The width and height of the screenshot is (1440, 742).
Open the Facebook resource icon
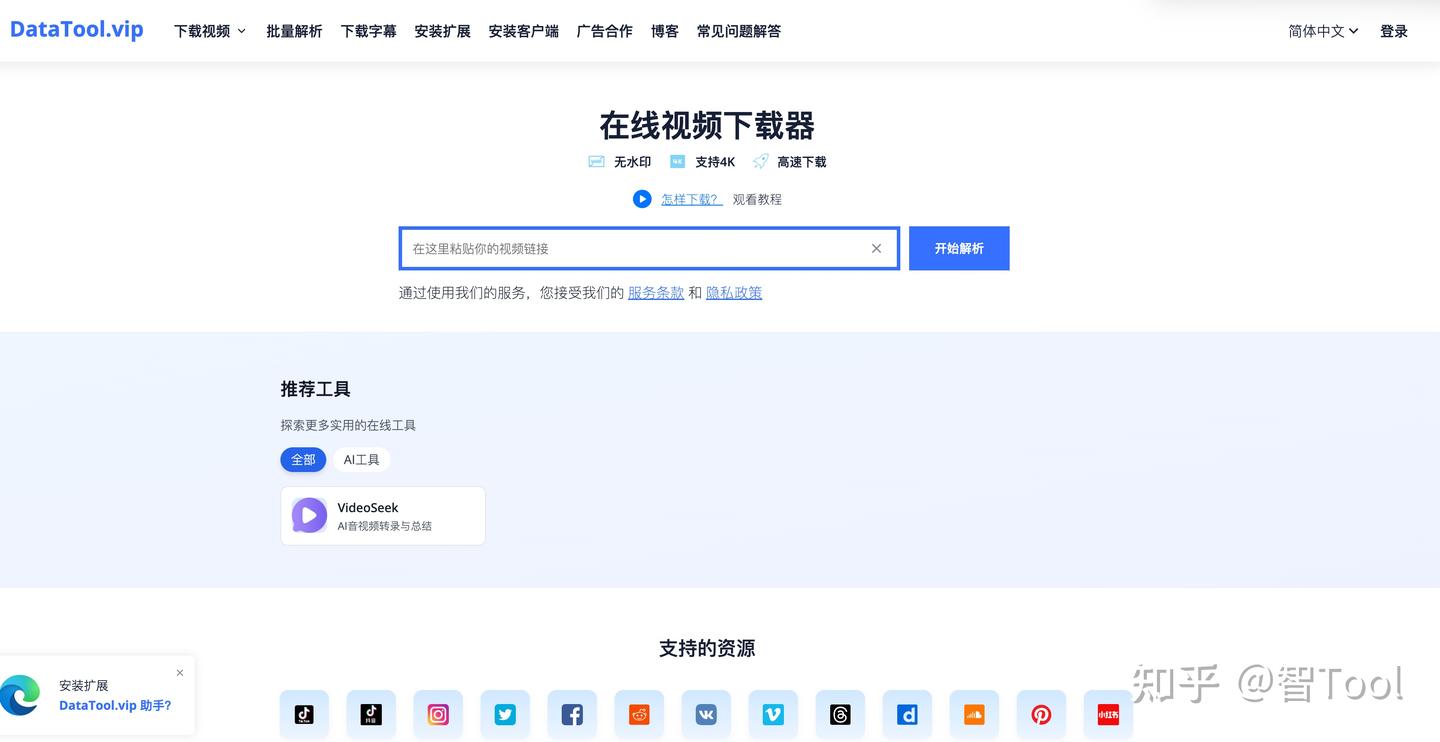pyautogui.click(x=572, y=714)
